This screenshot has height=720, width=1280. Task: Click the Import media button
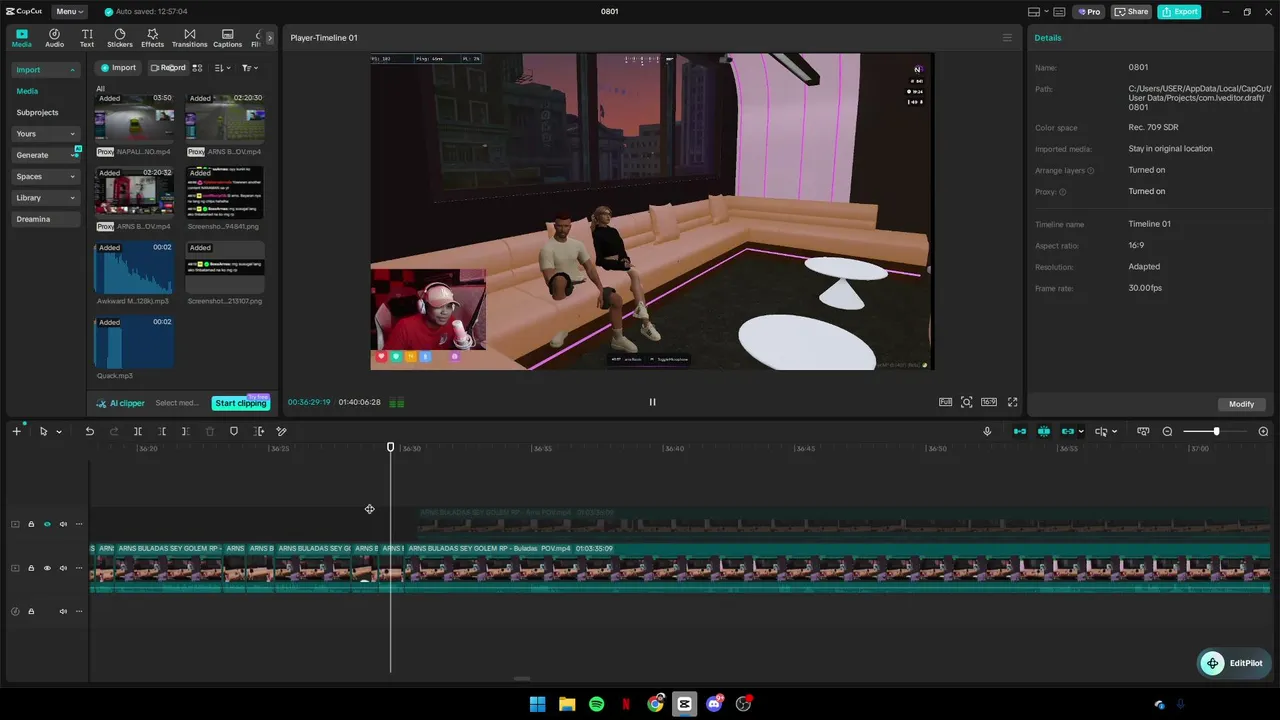point(118,68)
